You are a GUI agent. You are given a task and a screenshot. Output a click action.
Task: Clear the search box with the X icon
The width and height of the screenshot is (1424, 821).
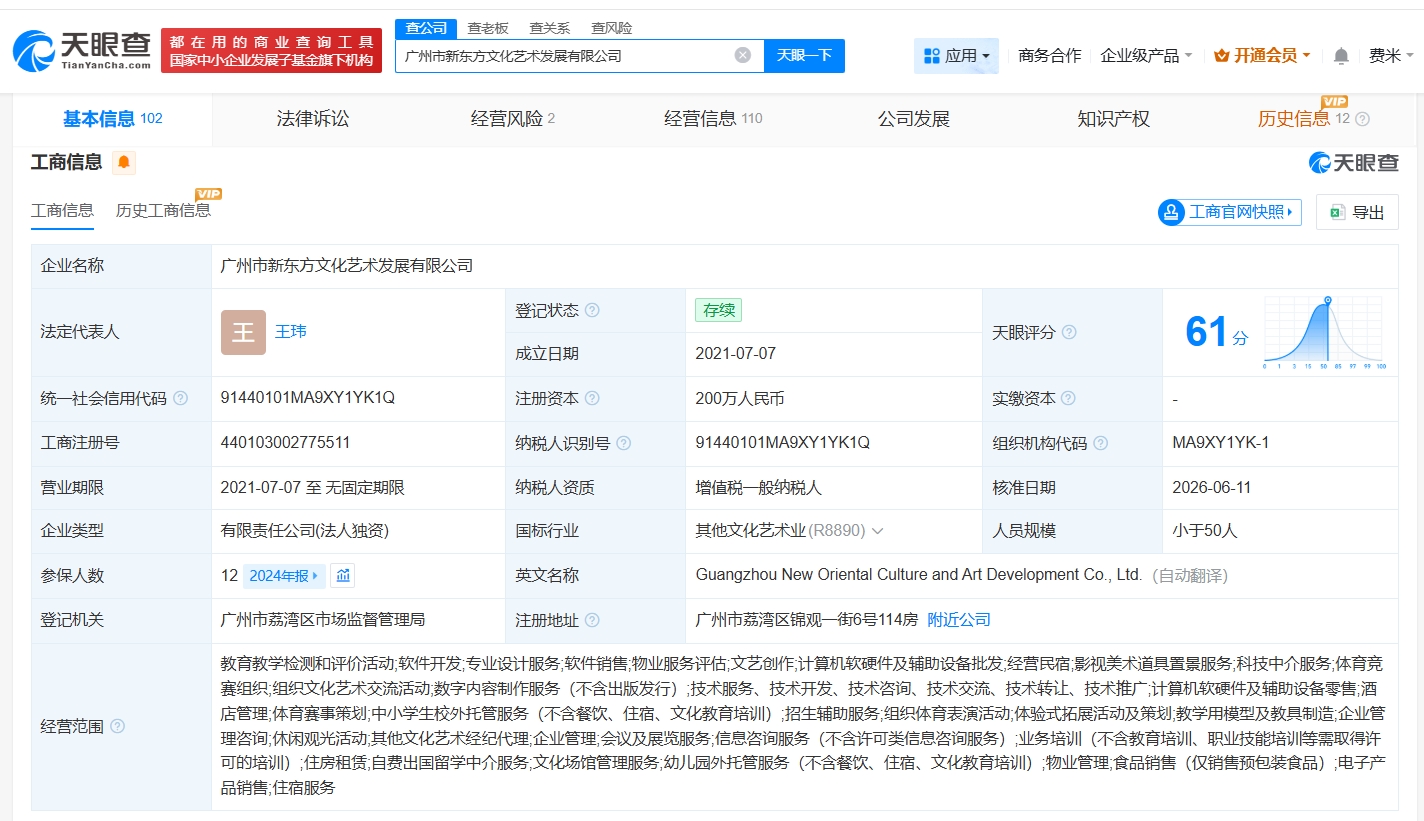point(743,55)
